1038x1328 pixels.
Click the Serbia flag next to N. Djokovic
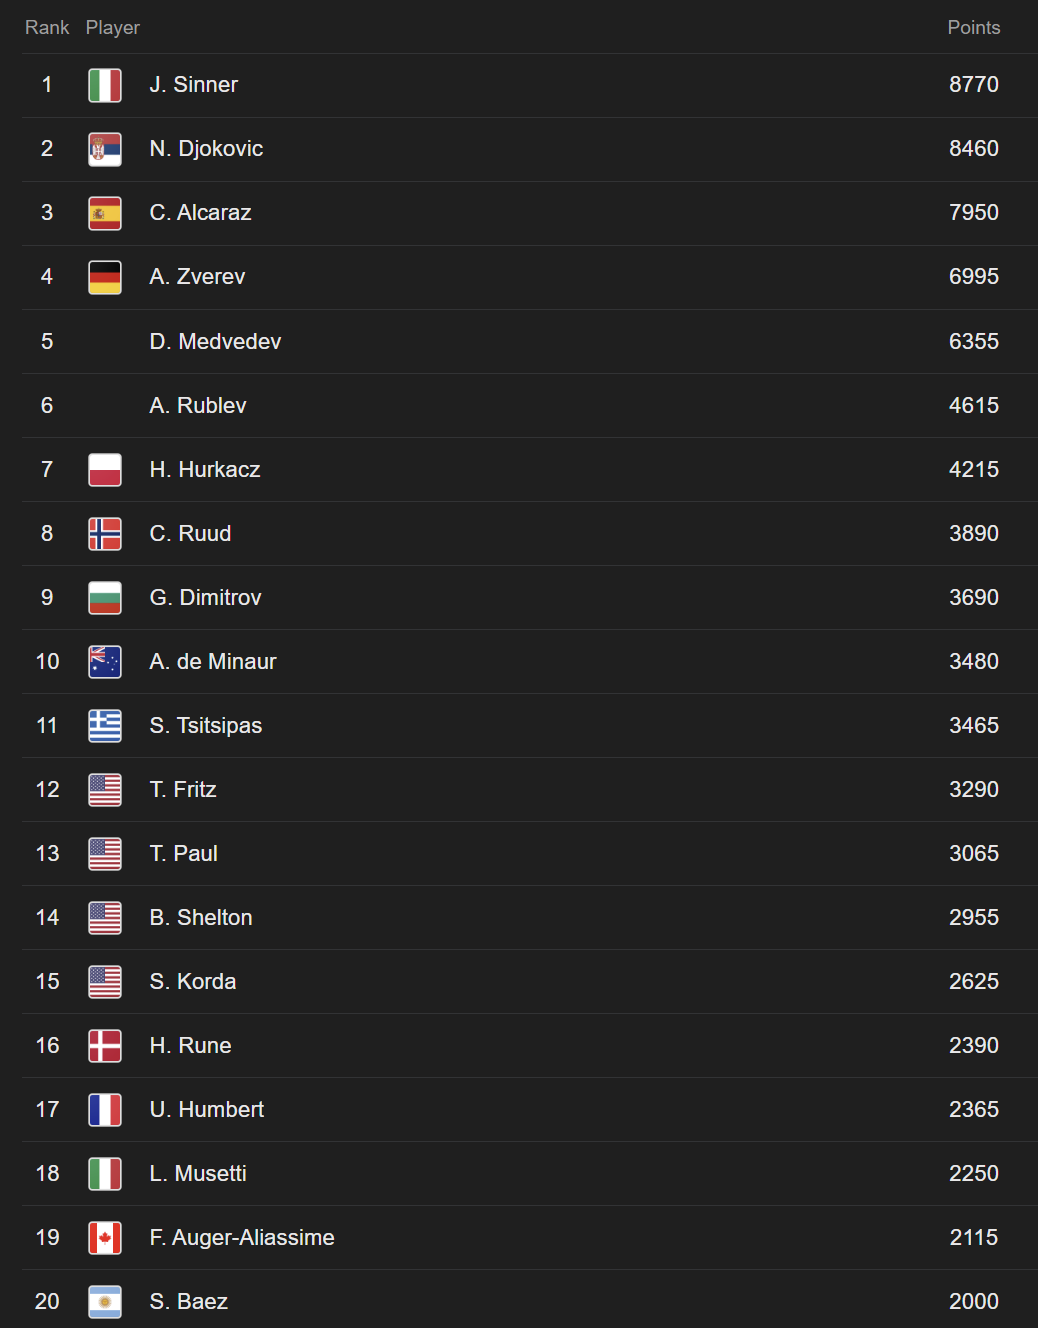coord(105,149)
